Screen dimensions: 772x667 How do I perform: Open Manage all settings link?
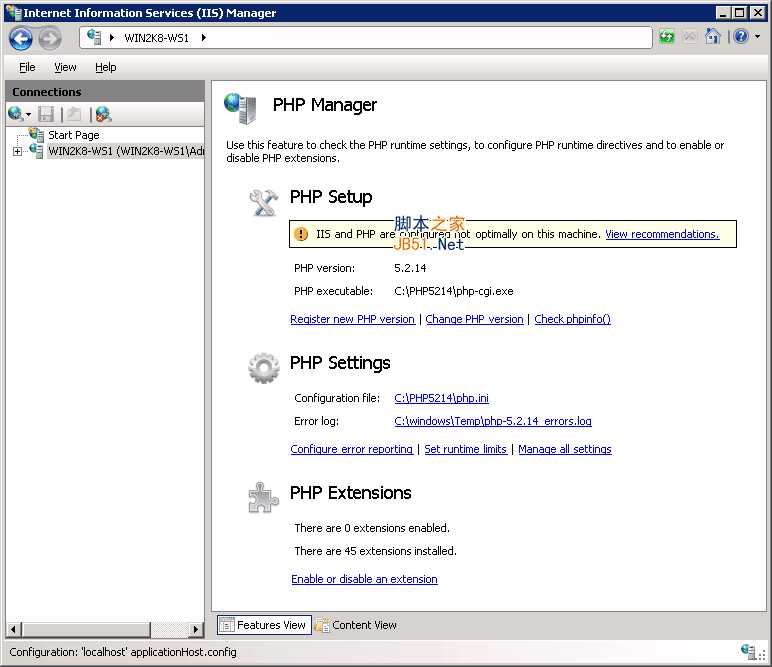click(x=565, y=449)
